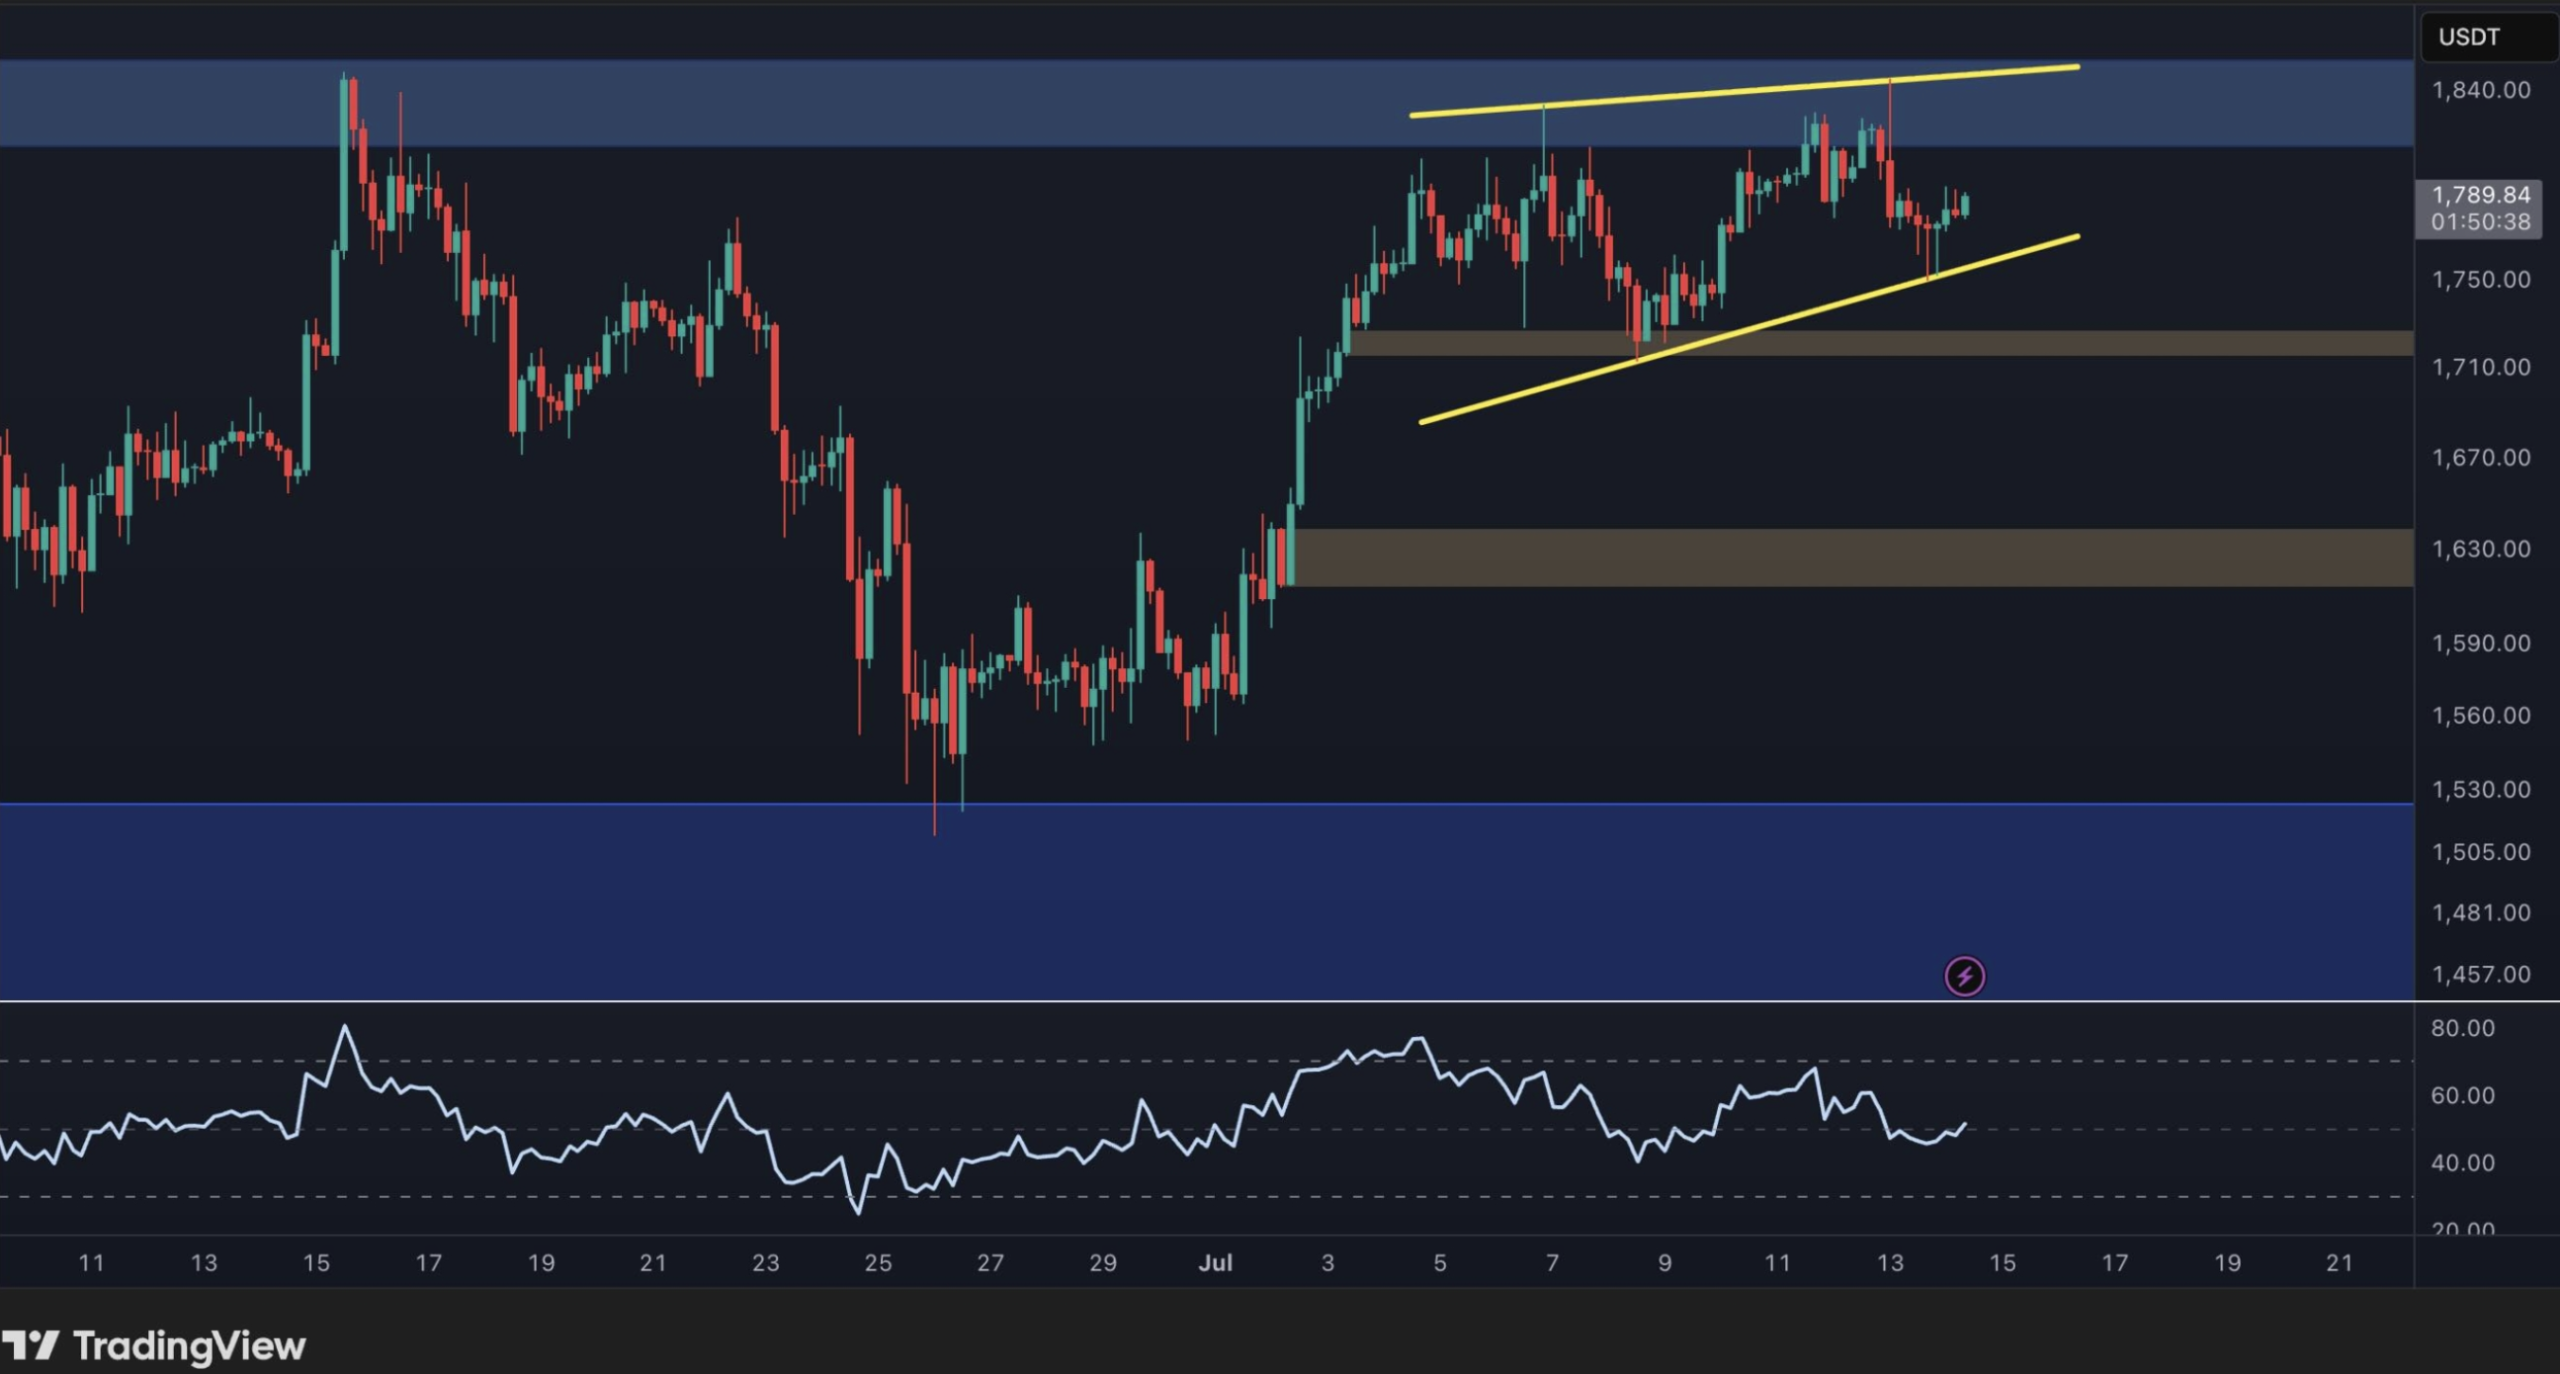Open the TradingView logo link
2560x1374 pixels.
[x=153, y=1345]
